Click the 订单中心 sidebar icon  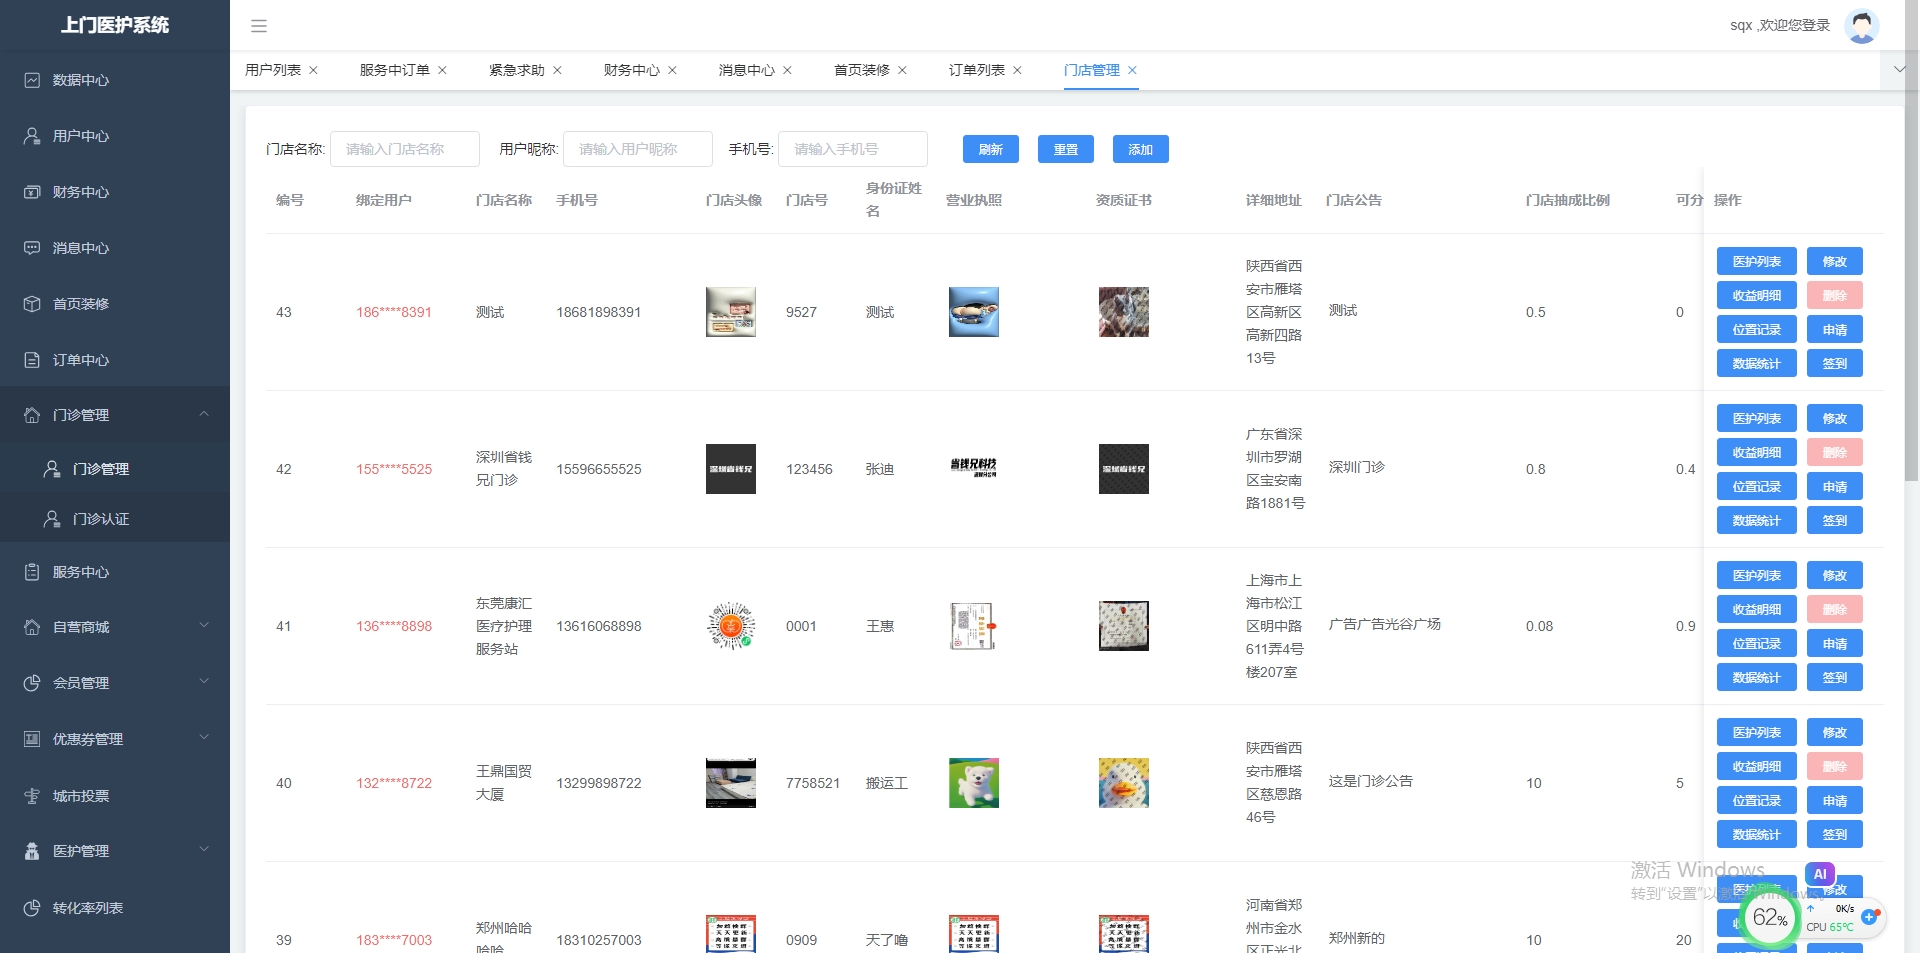click(x=32, y=360)
